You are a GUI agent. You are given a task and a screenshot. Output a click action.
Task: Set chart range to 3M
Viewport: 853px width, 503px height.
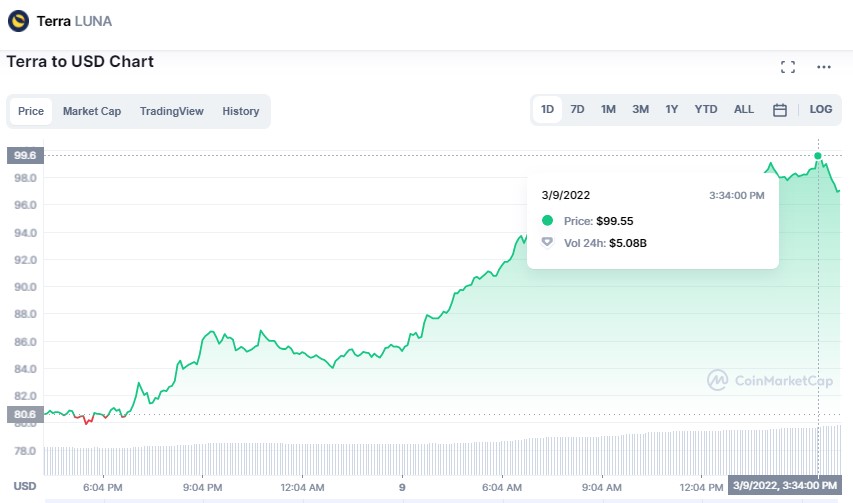tap(640, 110)
